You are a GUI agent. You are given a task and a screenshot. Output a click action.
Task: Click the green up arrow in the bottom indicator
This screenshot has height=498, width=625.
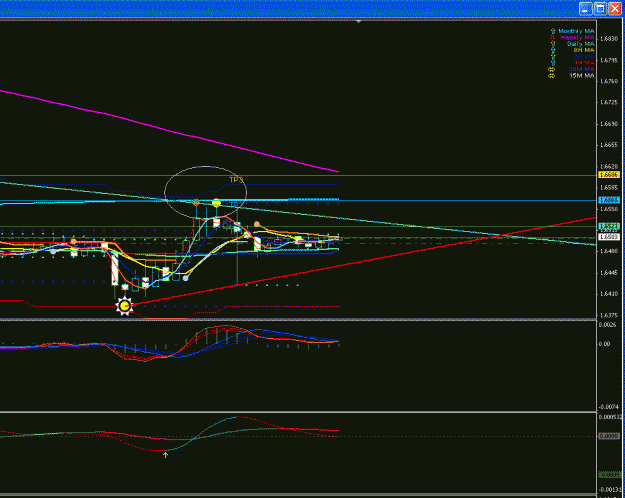click(165, 455)
